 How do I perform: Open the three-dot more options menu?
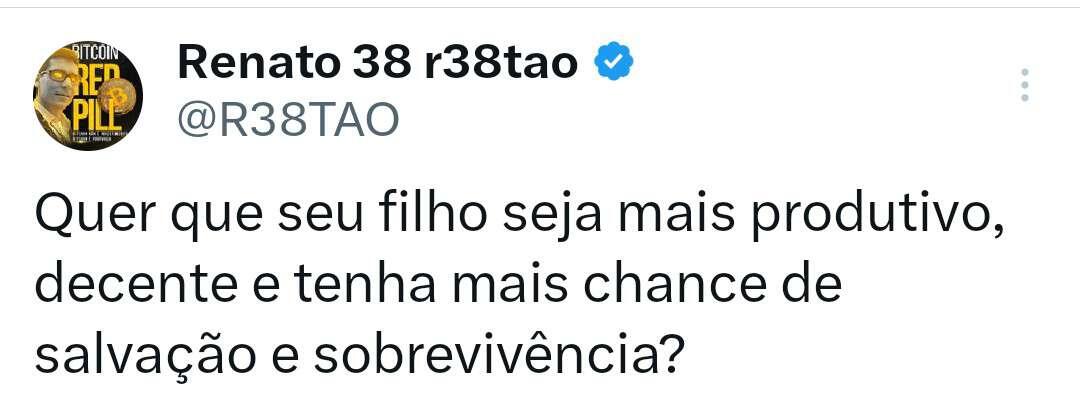(1025, 85)
